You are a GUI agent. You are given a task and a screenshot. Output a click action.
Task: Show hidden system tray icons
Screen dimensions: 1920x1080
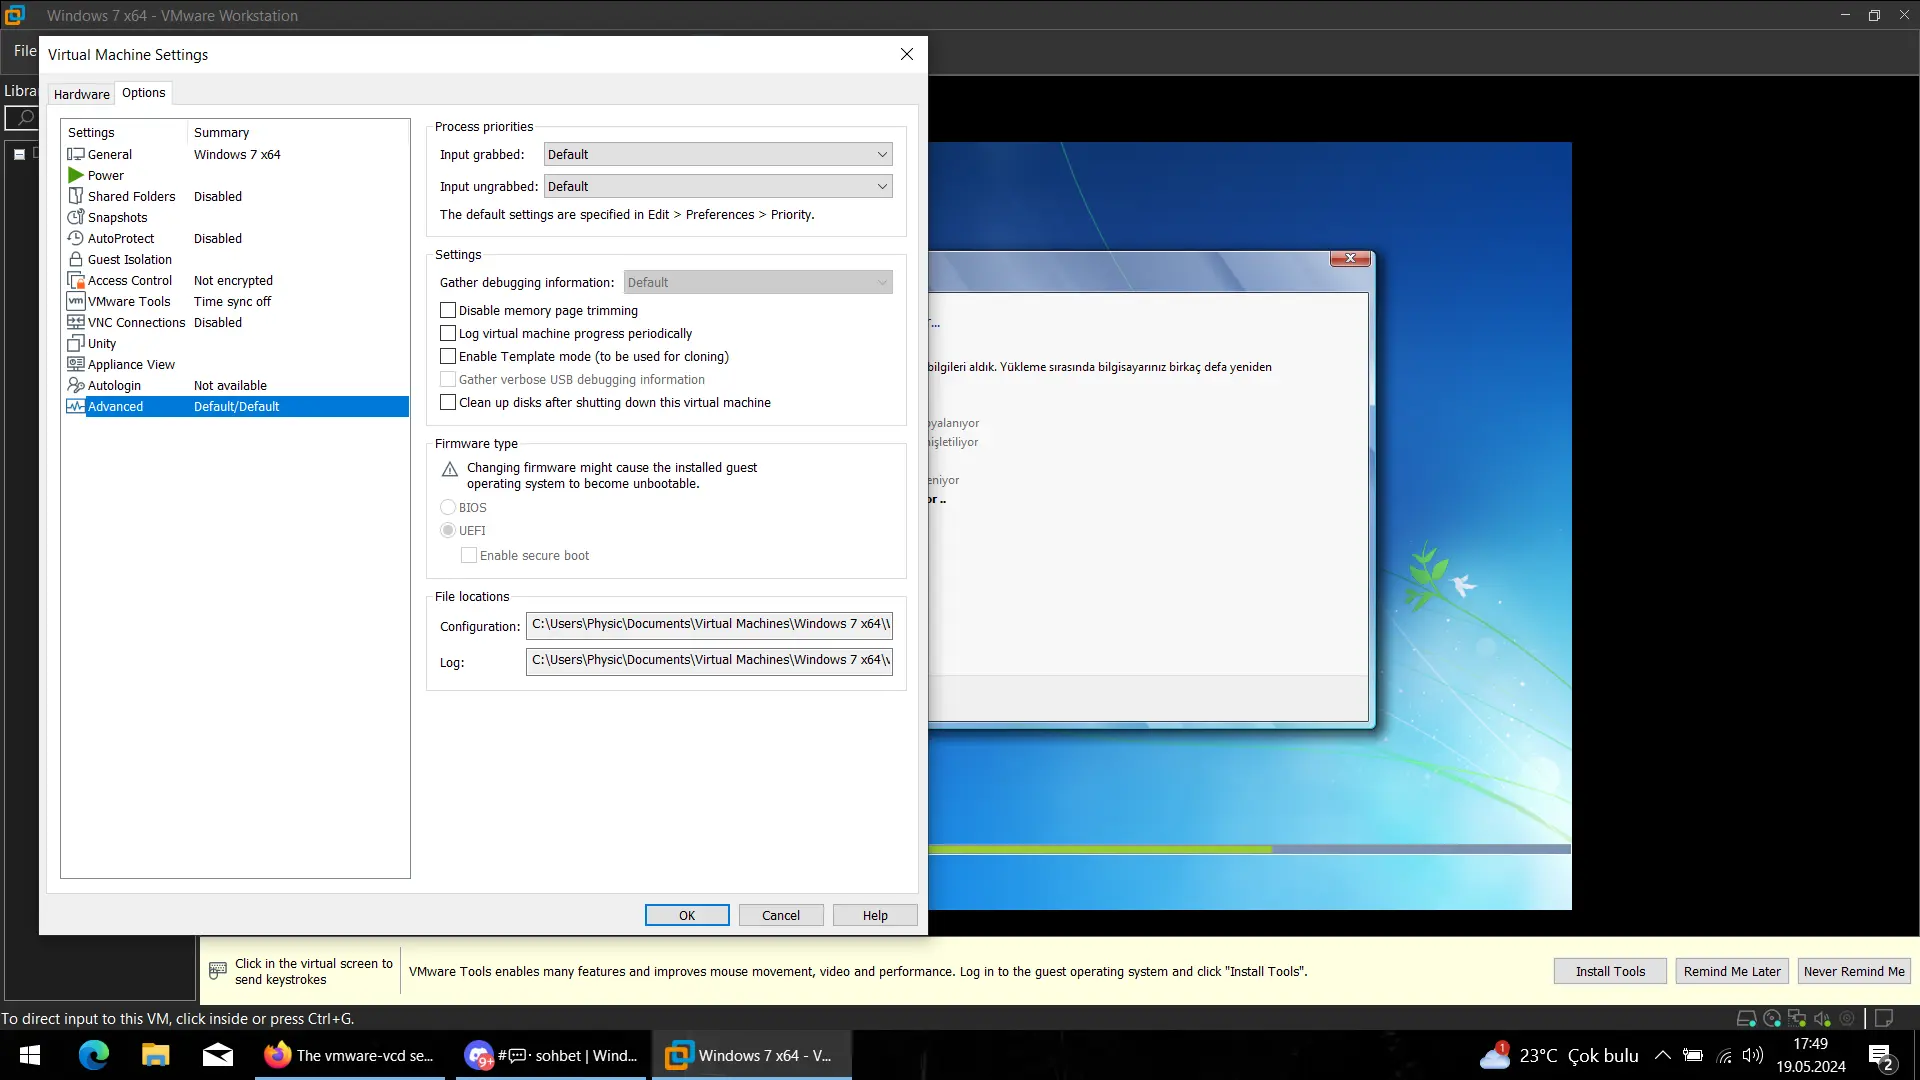pos(1662,1055)
